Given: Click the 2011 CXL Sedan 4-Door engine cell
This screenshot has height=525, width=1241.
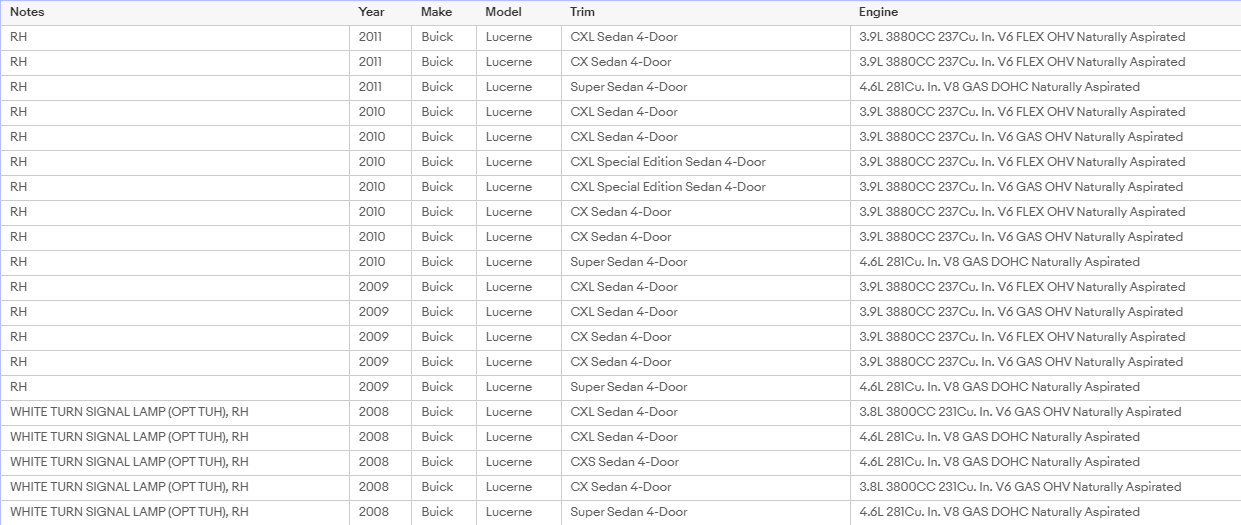Looking at the screenshot, I should pyautogui.click(x=1046, y=37).
